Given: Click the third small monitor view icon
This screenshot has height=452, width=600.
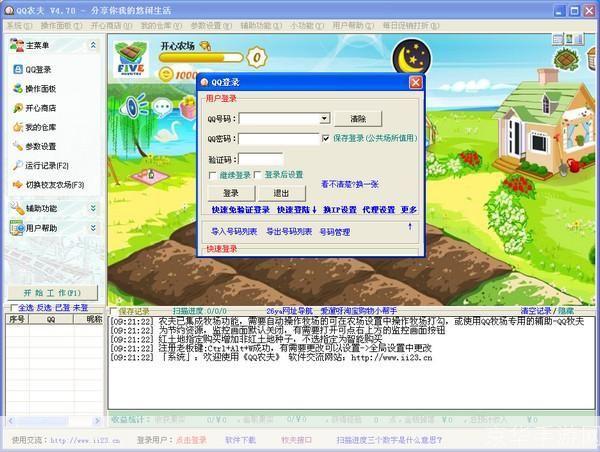Looking at the screenshot, I should click(579, 39).
